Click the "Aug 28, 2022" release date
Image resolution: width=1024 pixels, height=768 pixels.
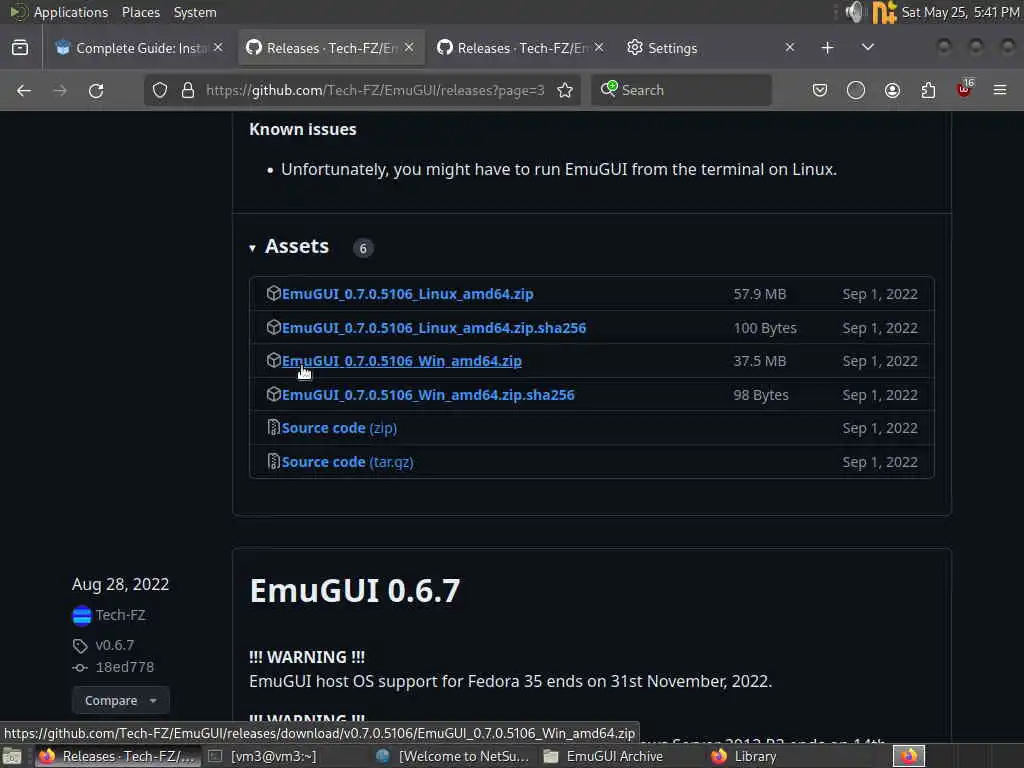click(x=120, y=584)
